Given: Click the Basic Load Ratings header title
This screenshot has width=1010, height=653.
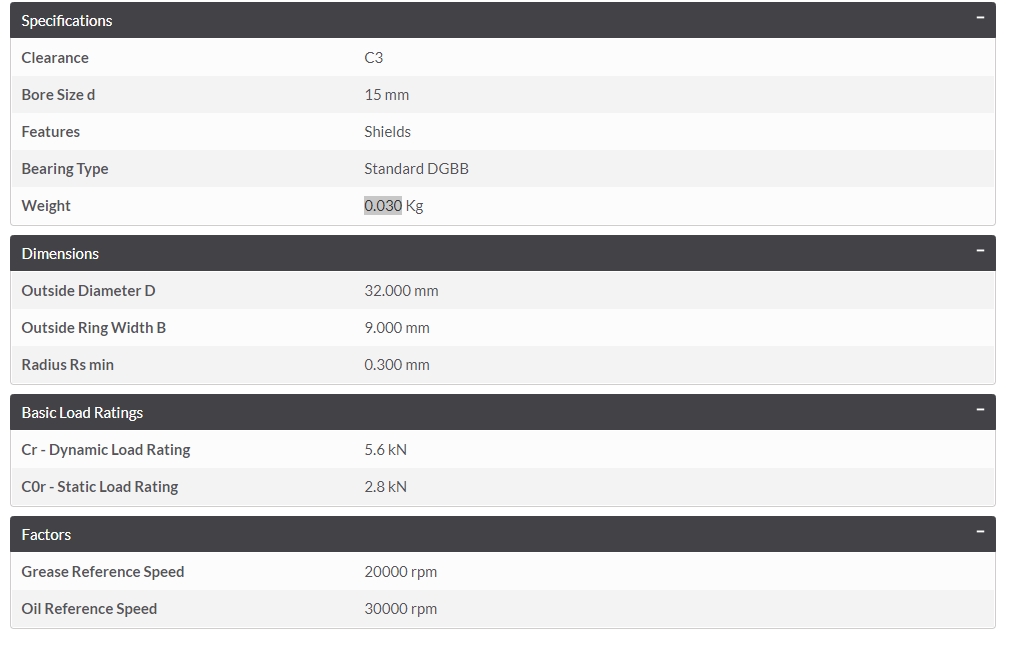Looking at the screenshot, I should [82, 413].
